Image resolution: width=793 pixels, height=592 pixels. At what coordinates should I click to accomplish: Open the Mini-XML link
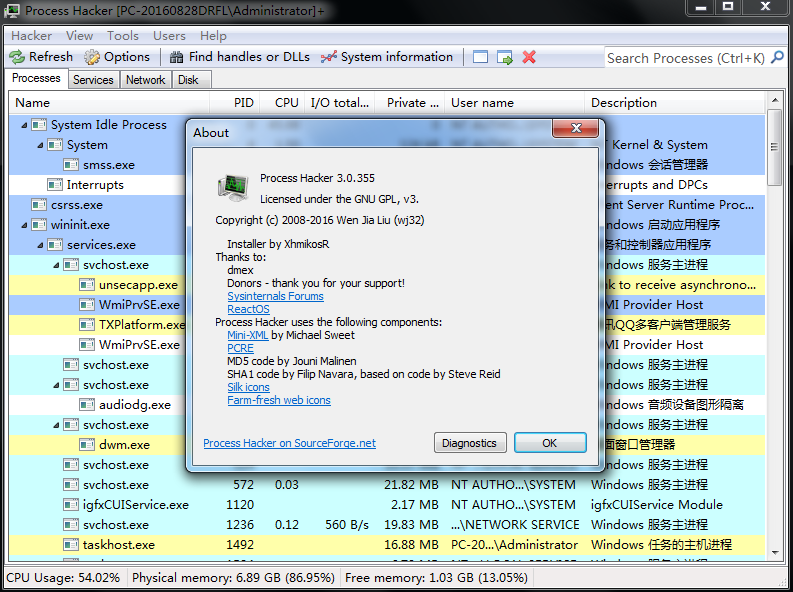point(247,335)
